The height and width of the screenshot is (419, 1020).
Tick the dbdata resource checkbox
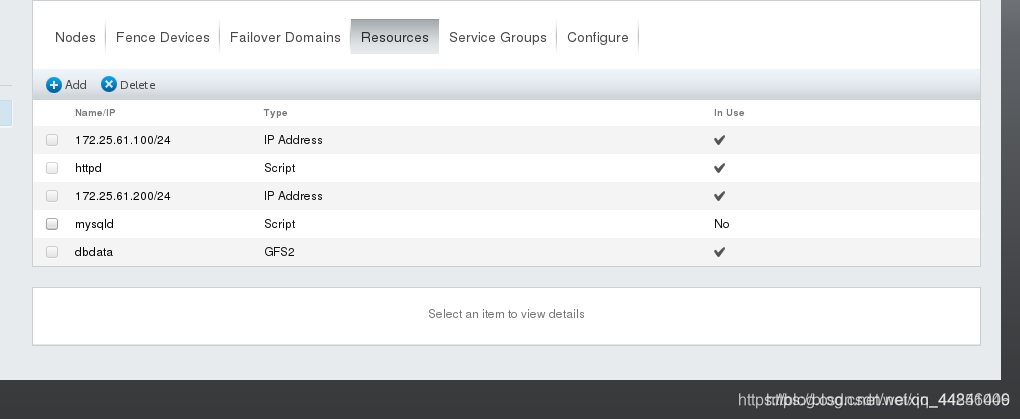52,252
